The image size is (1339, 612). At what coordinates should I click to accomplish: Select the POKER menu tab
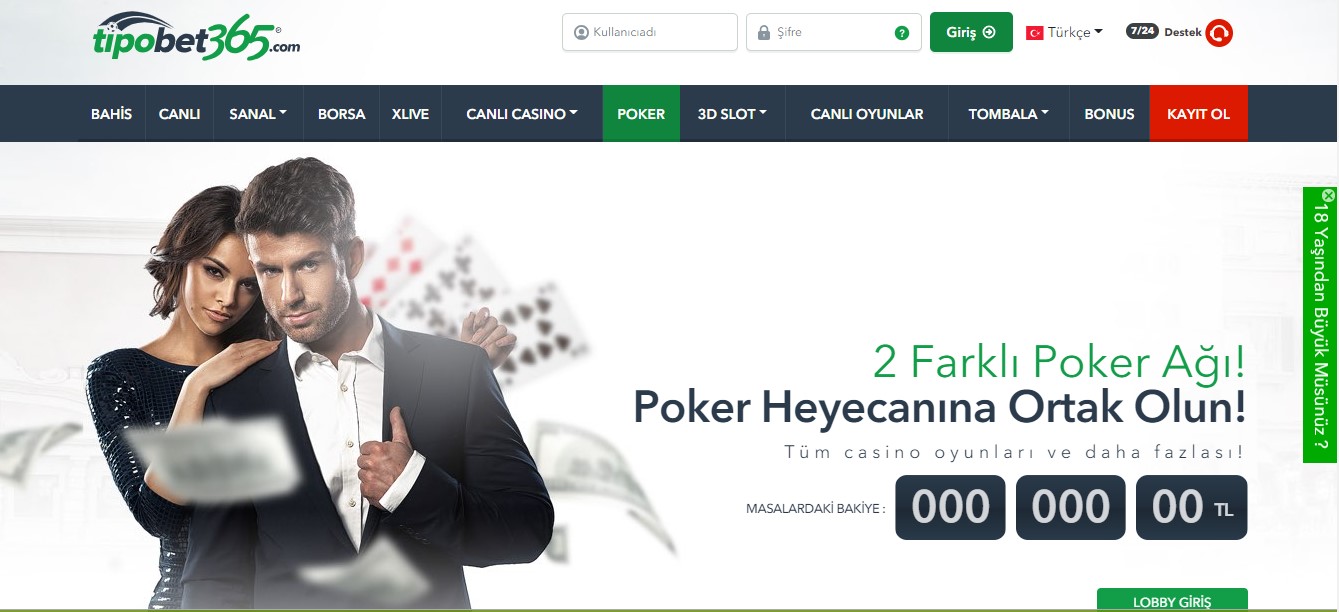[641, 114]
